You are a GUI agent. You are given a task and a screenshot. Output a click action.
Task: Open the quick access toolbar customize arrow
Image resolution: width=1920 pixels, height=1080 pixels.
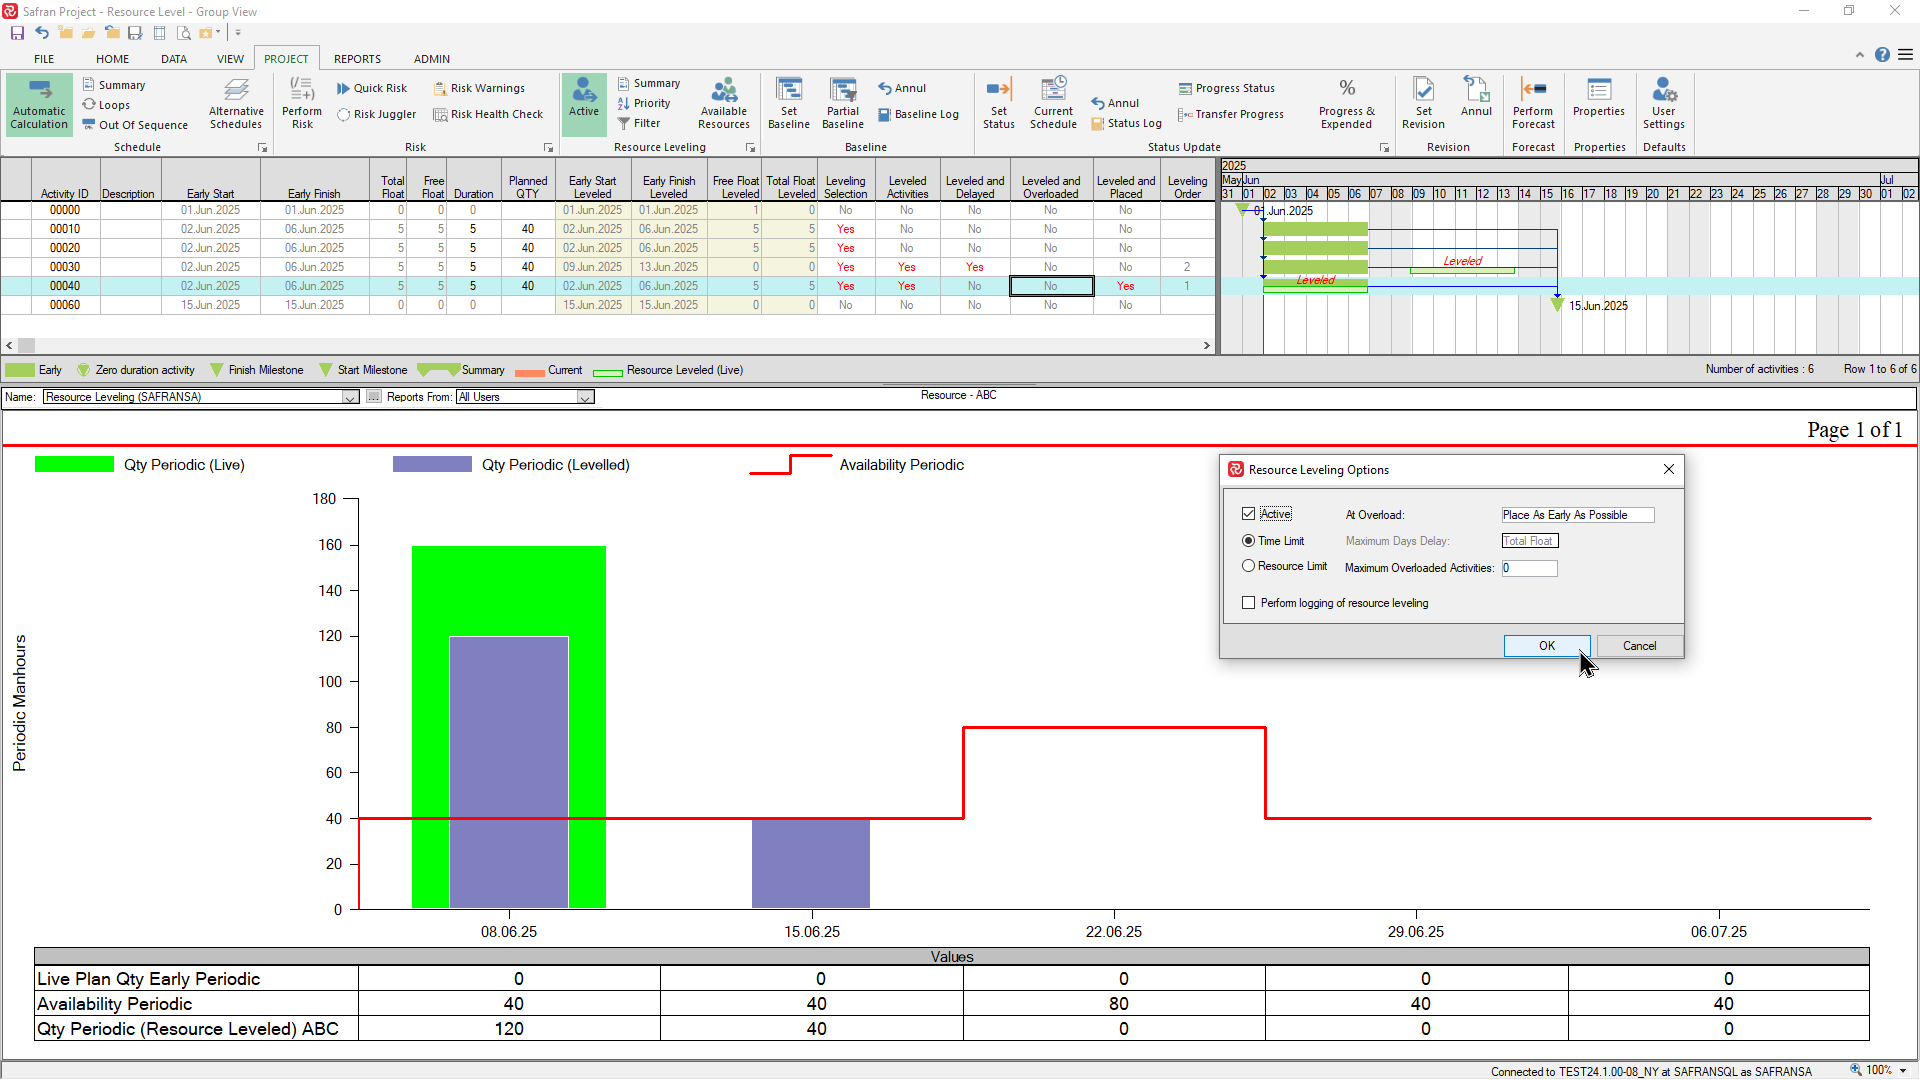pos(238,33)
